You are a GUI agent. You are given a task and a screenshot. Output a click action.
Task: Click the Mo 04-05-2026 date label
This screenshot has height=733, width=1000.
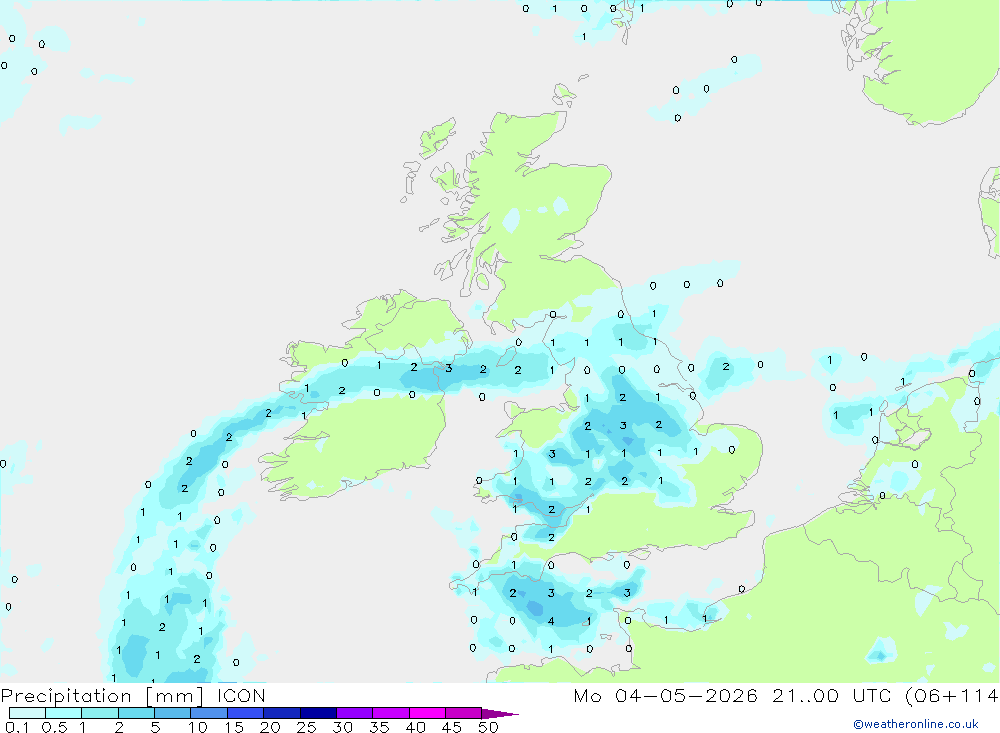point(665,696)
